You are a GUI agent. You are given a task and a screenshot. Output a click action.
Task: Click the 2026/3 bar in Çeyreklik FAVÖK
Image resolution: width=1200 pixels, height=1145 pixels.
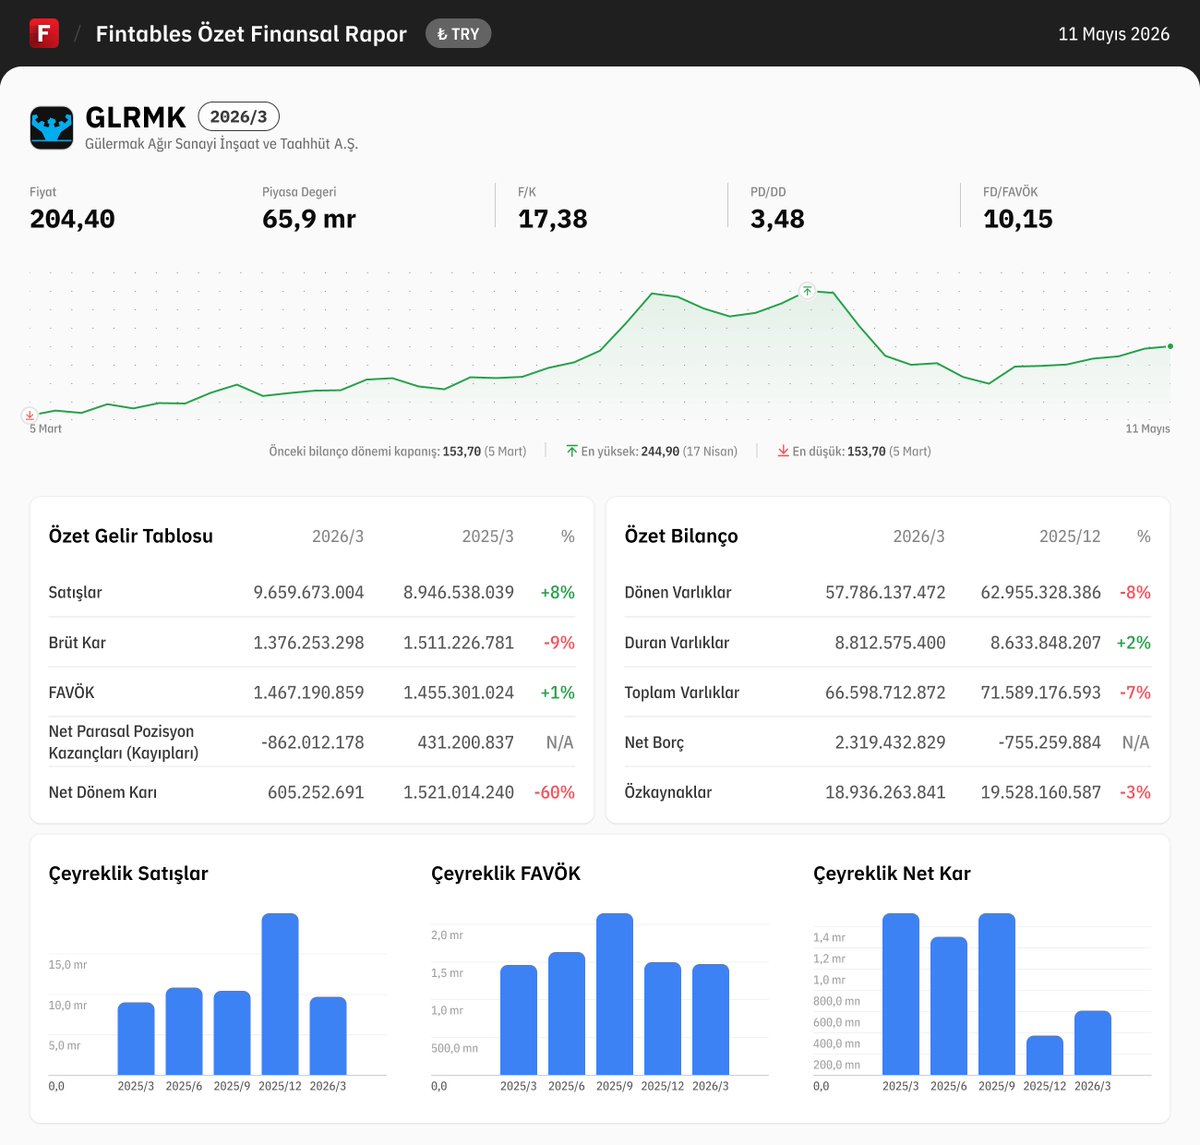pyautogui.click(x=710, y=1020)
